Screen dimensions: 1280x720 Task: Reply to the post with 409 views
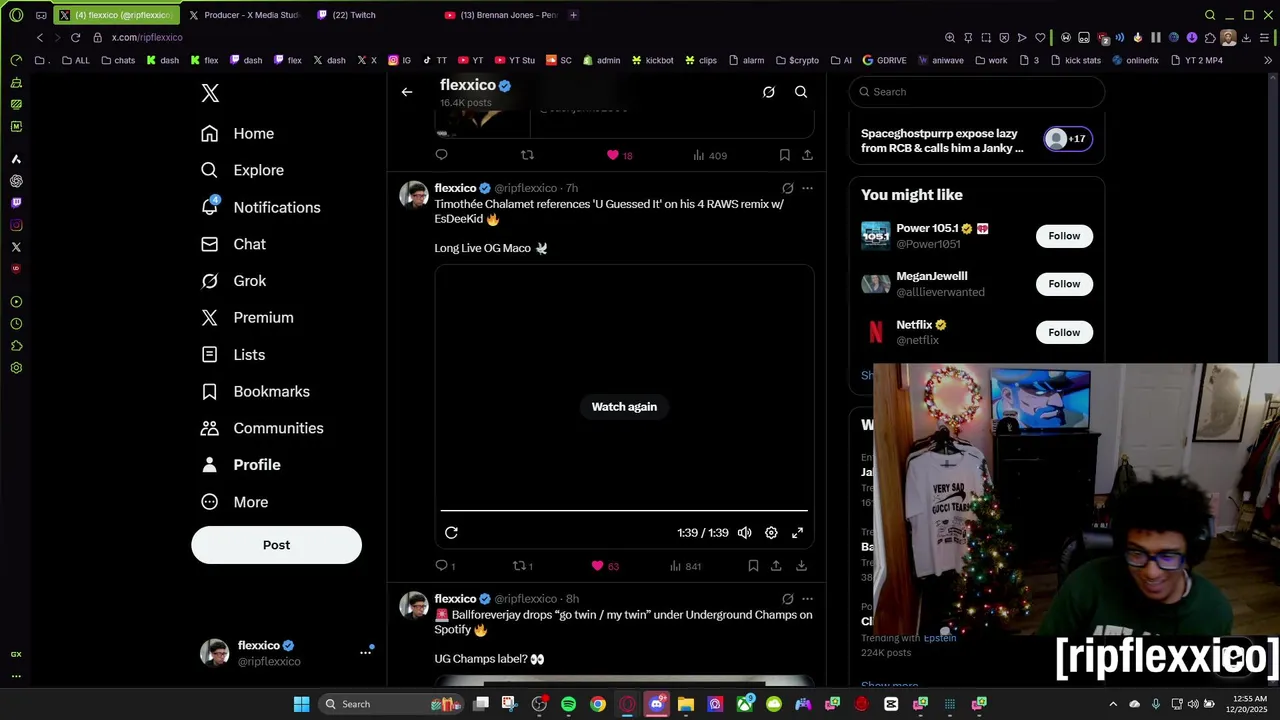tap(441, 155)
